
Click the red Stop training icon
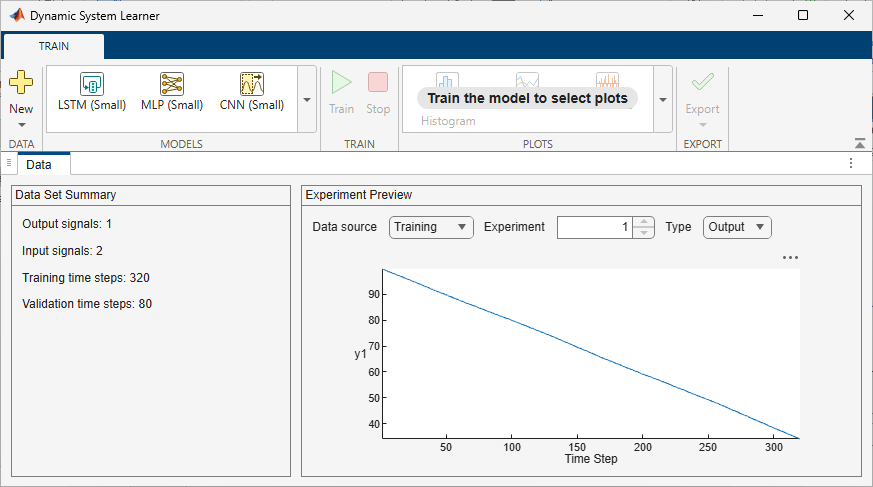[x=378, y=82]
